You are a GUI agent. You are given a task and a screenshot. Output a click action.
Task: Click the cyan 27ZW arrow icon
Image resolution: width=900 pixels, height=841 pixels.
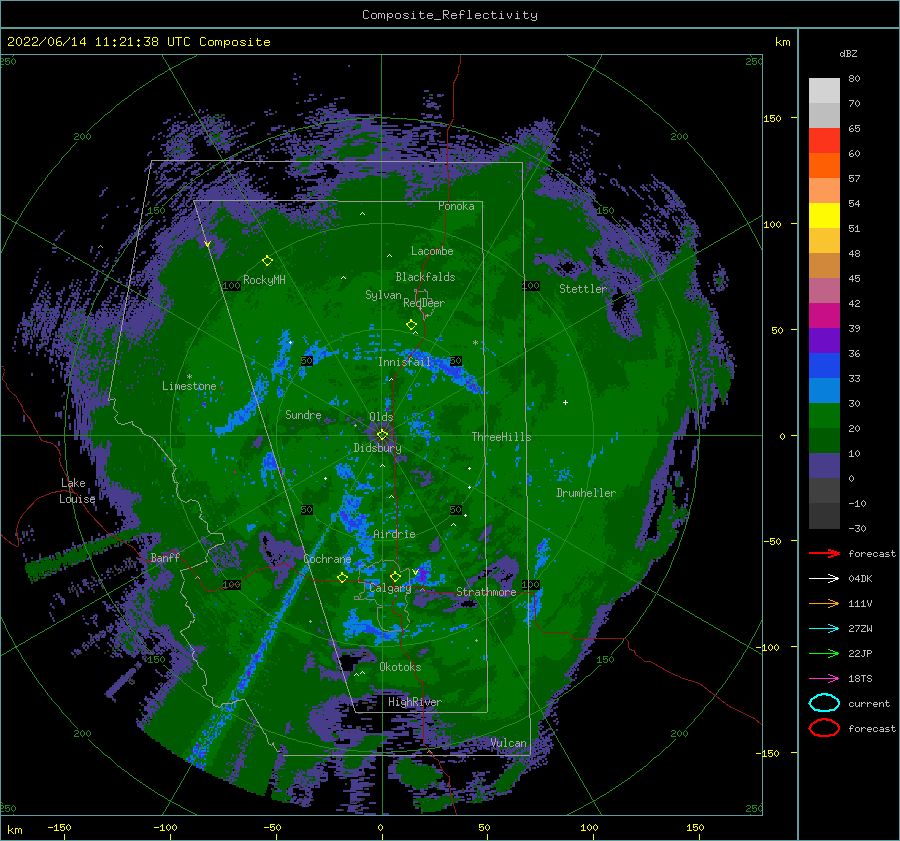point(824,629)
